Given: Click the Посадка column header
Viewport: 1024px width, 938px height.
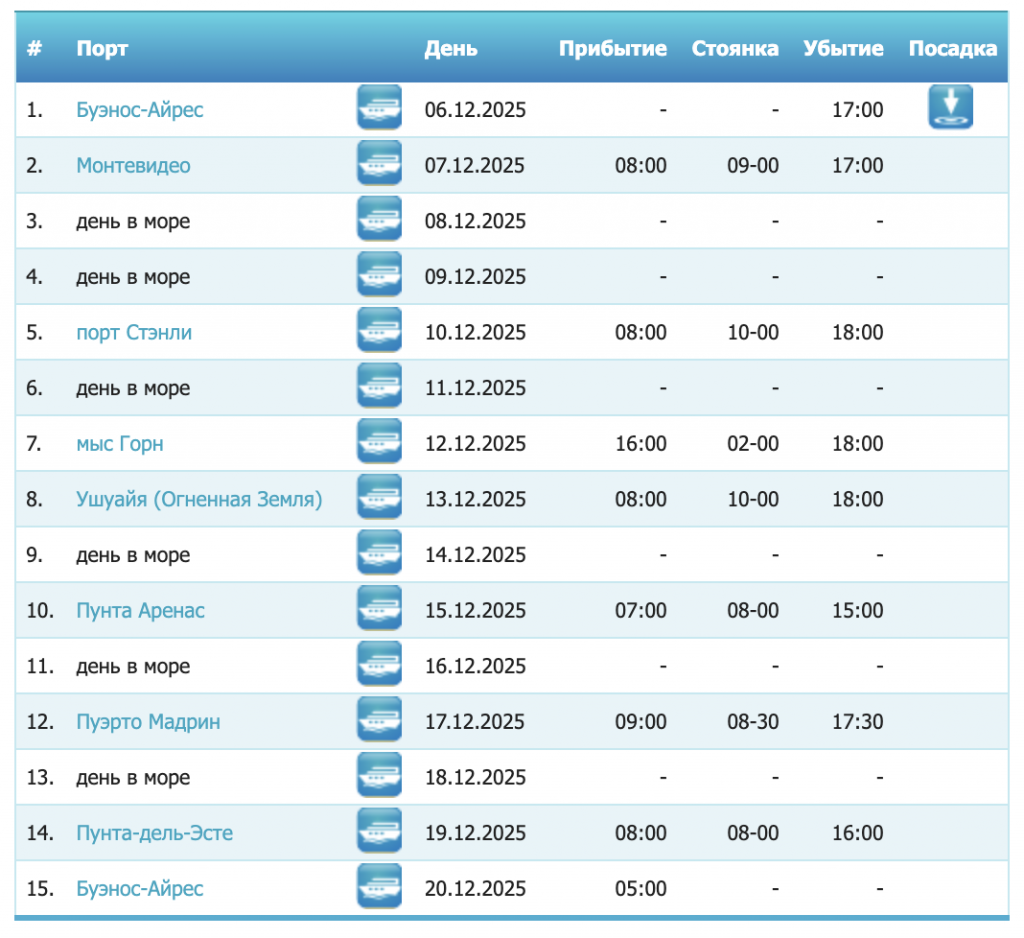Looking at the screenshot, I should click(952, 48).
